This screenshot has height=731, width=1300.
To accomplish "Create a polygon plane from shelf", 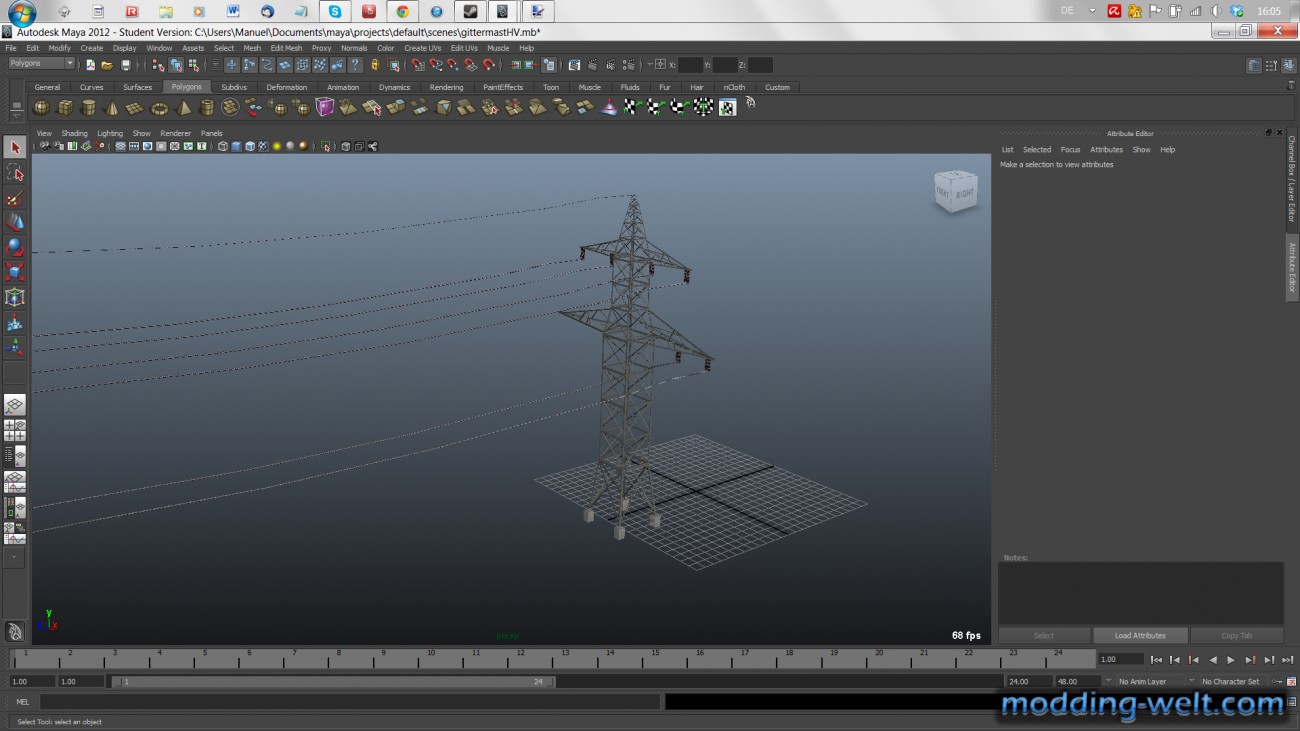I will pos(135,107).
